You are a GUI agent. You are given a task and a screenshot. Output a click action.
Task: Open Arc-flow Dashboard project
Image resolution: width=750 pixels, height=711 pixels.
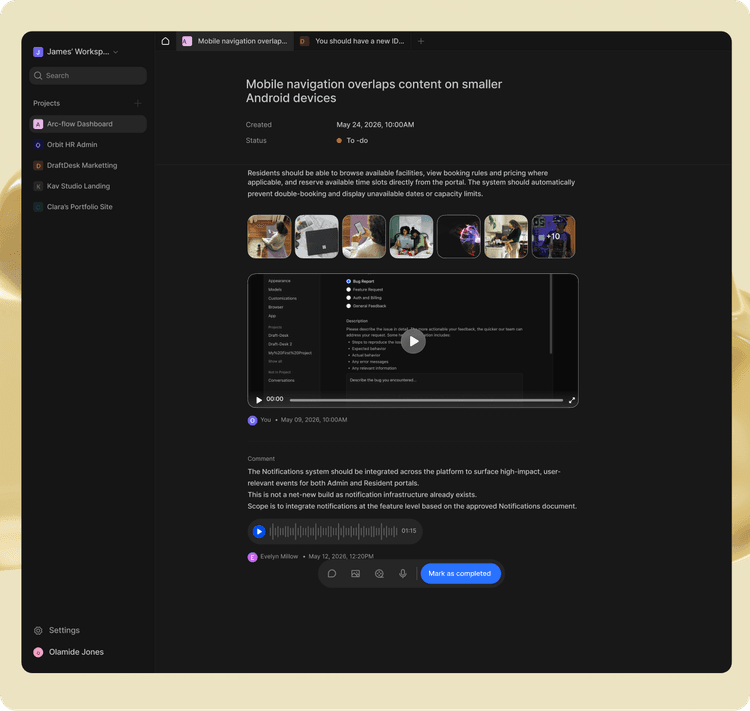click(88, 124)
